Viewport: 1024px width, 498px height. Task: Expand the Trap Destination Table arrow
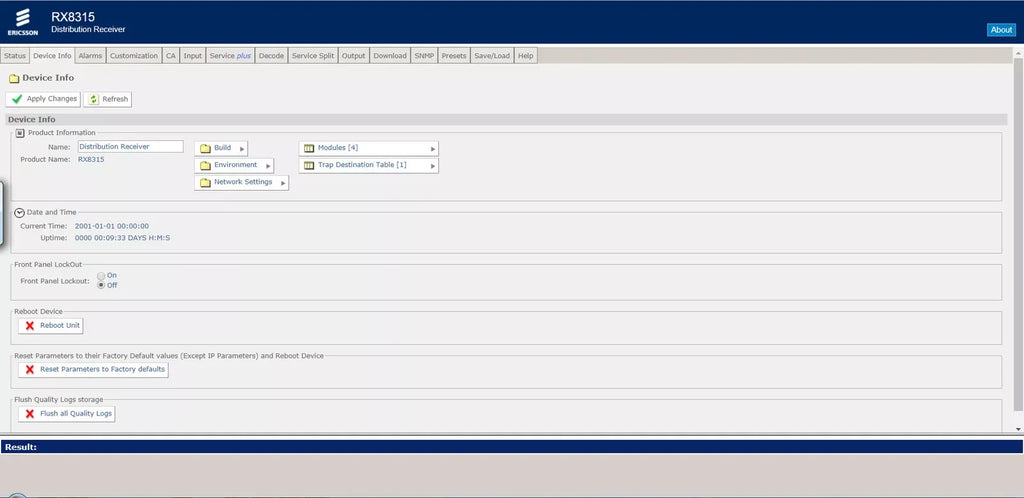click(432, 166)
